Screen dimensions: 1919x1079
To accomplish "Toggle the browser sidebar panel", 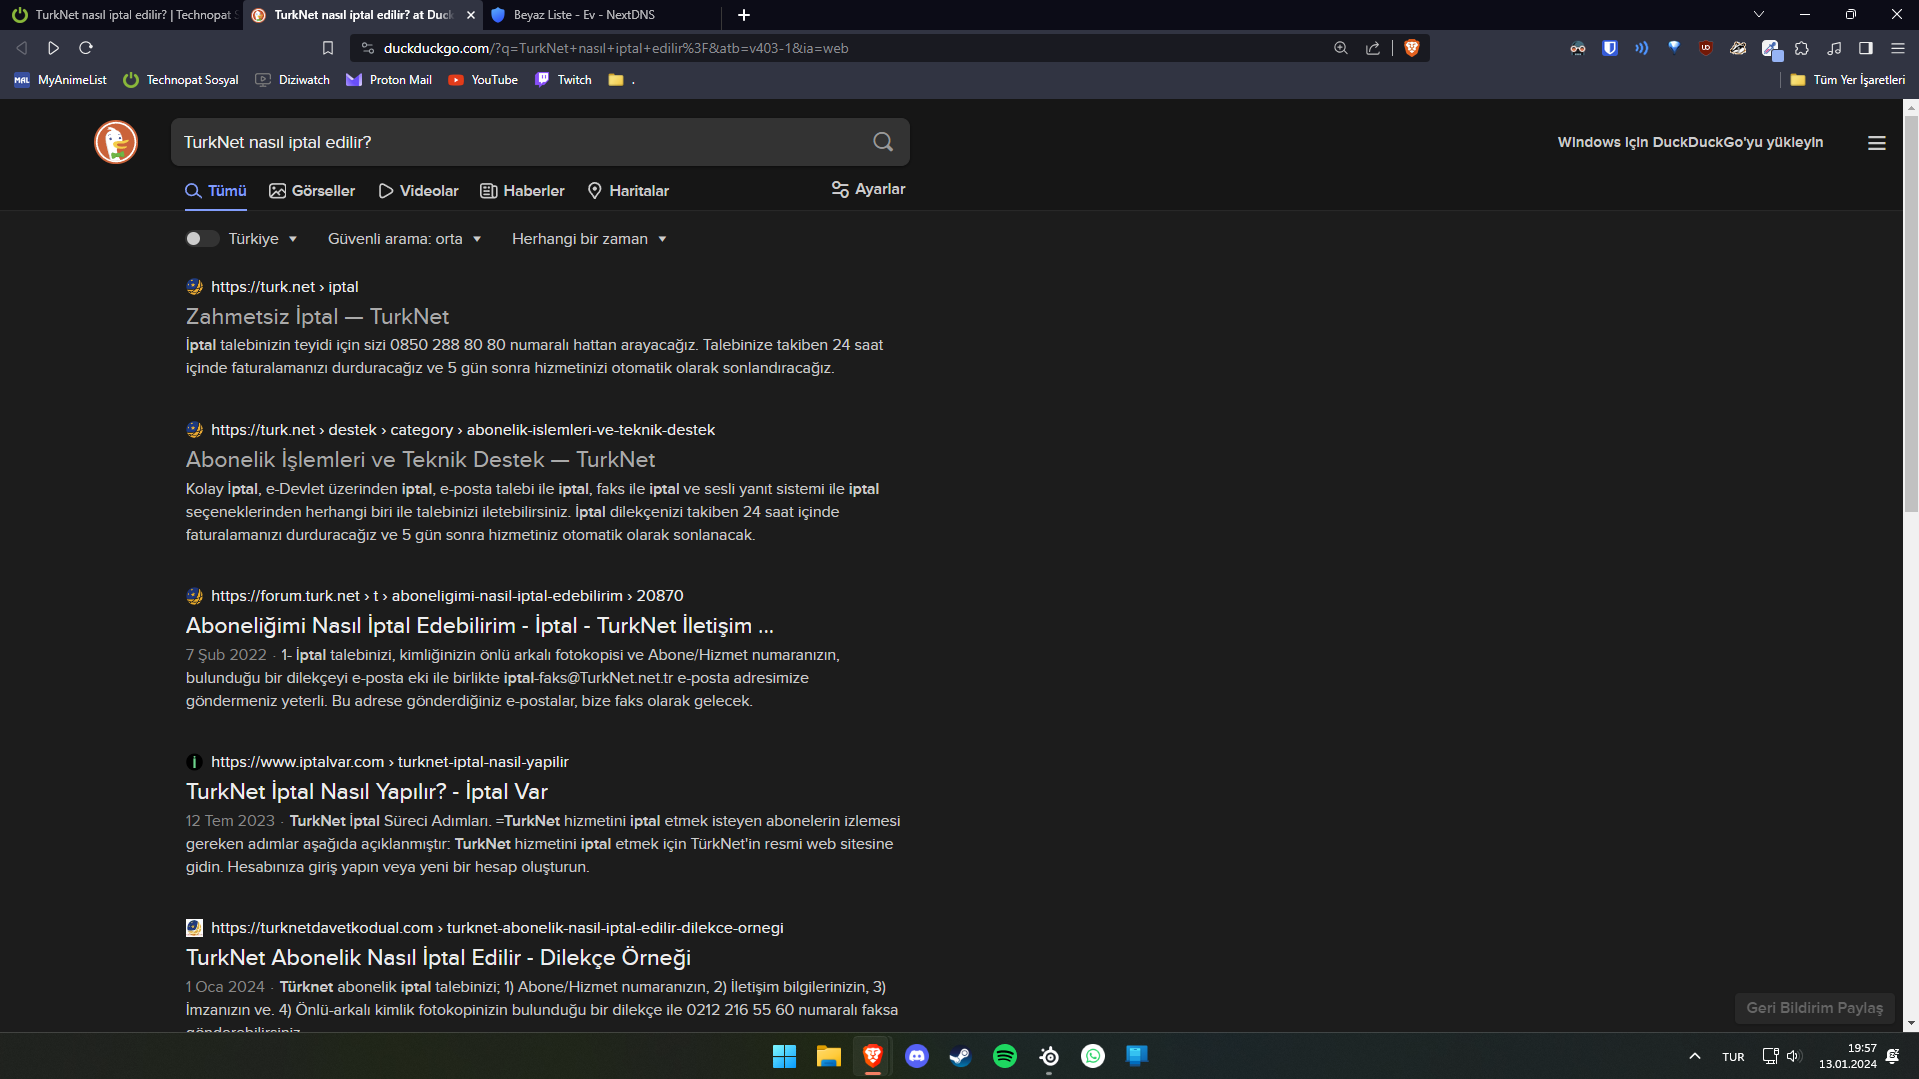I will tap(1866, 48).
